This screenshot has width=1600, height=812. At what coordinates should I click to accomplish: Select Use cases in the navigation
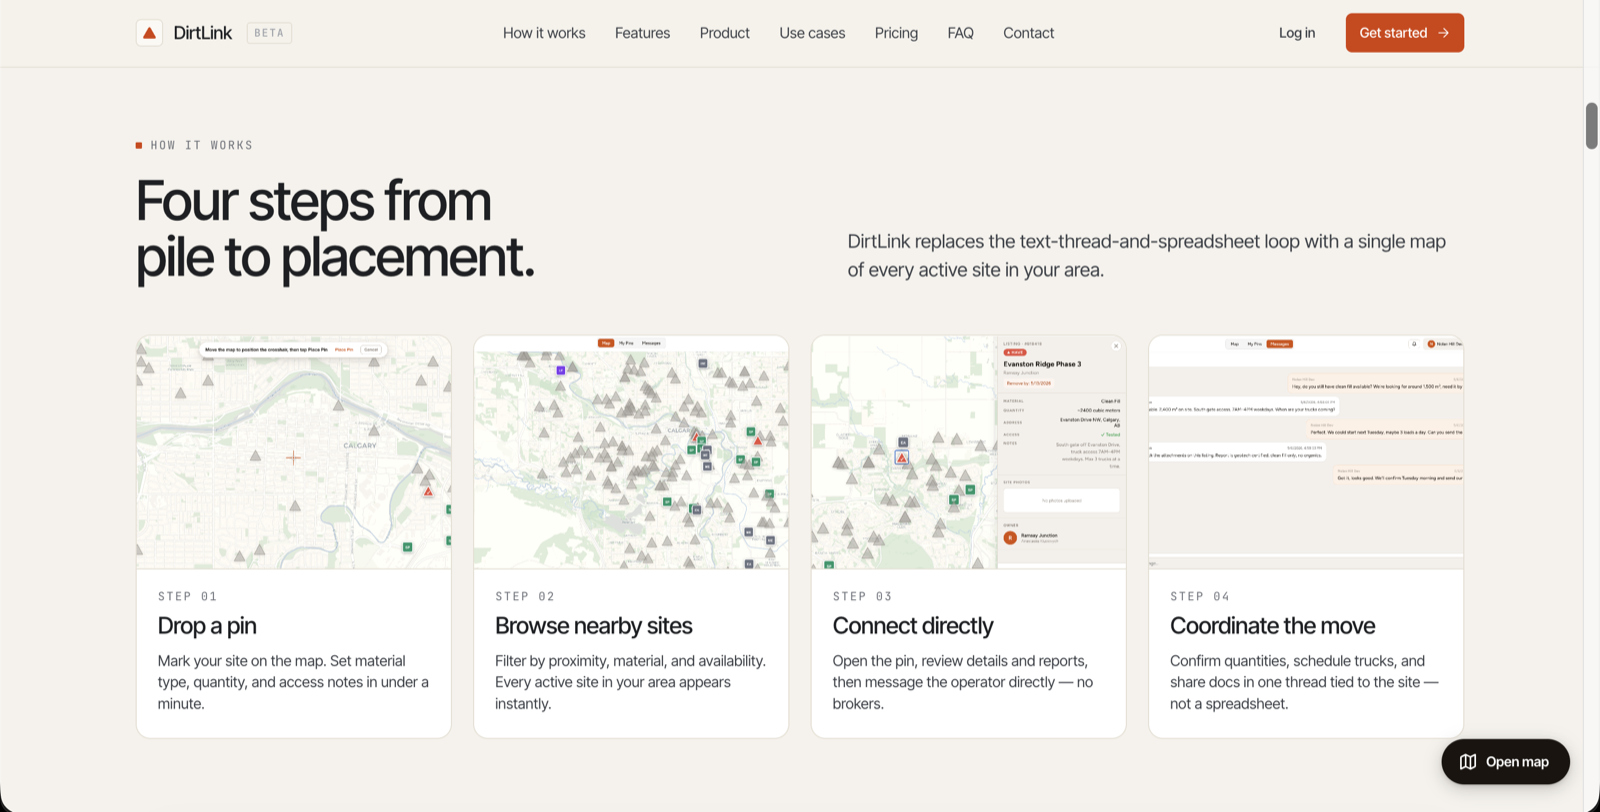coord(812,33)
